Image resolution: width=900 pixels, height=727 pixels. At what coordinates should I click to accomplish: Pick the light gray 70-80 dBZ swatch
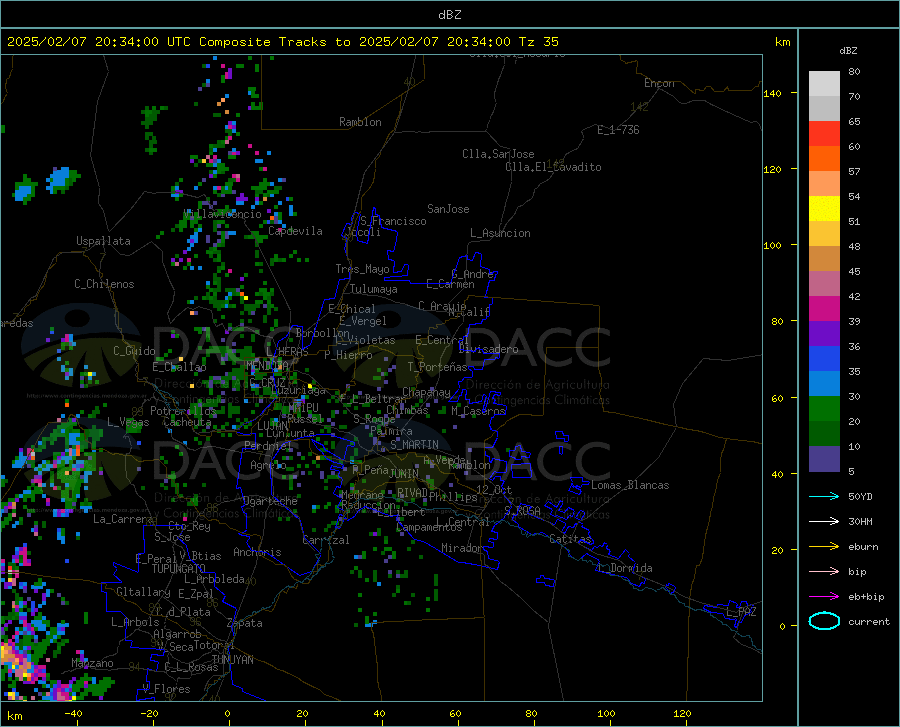(824, 84)
